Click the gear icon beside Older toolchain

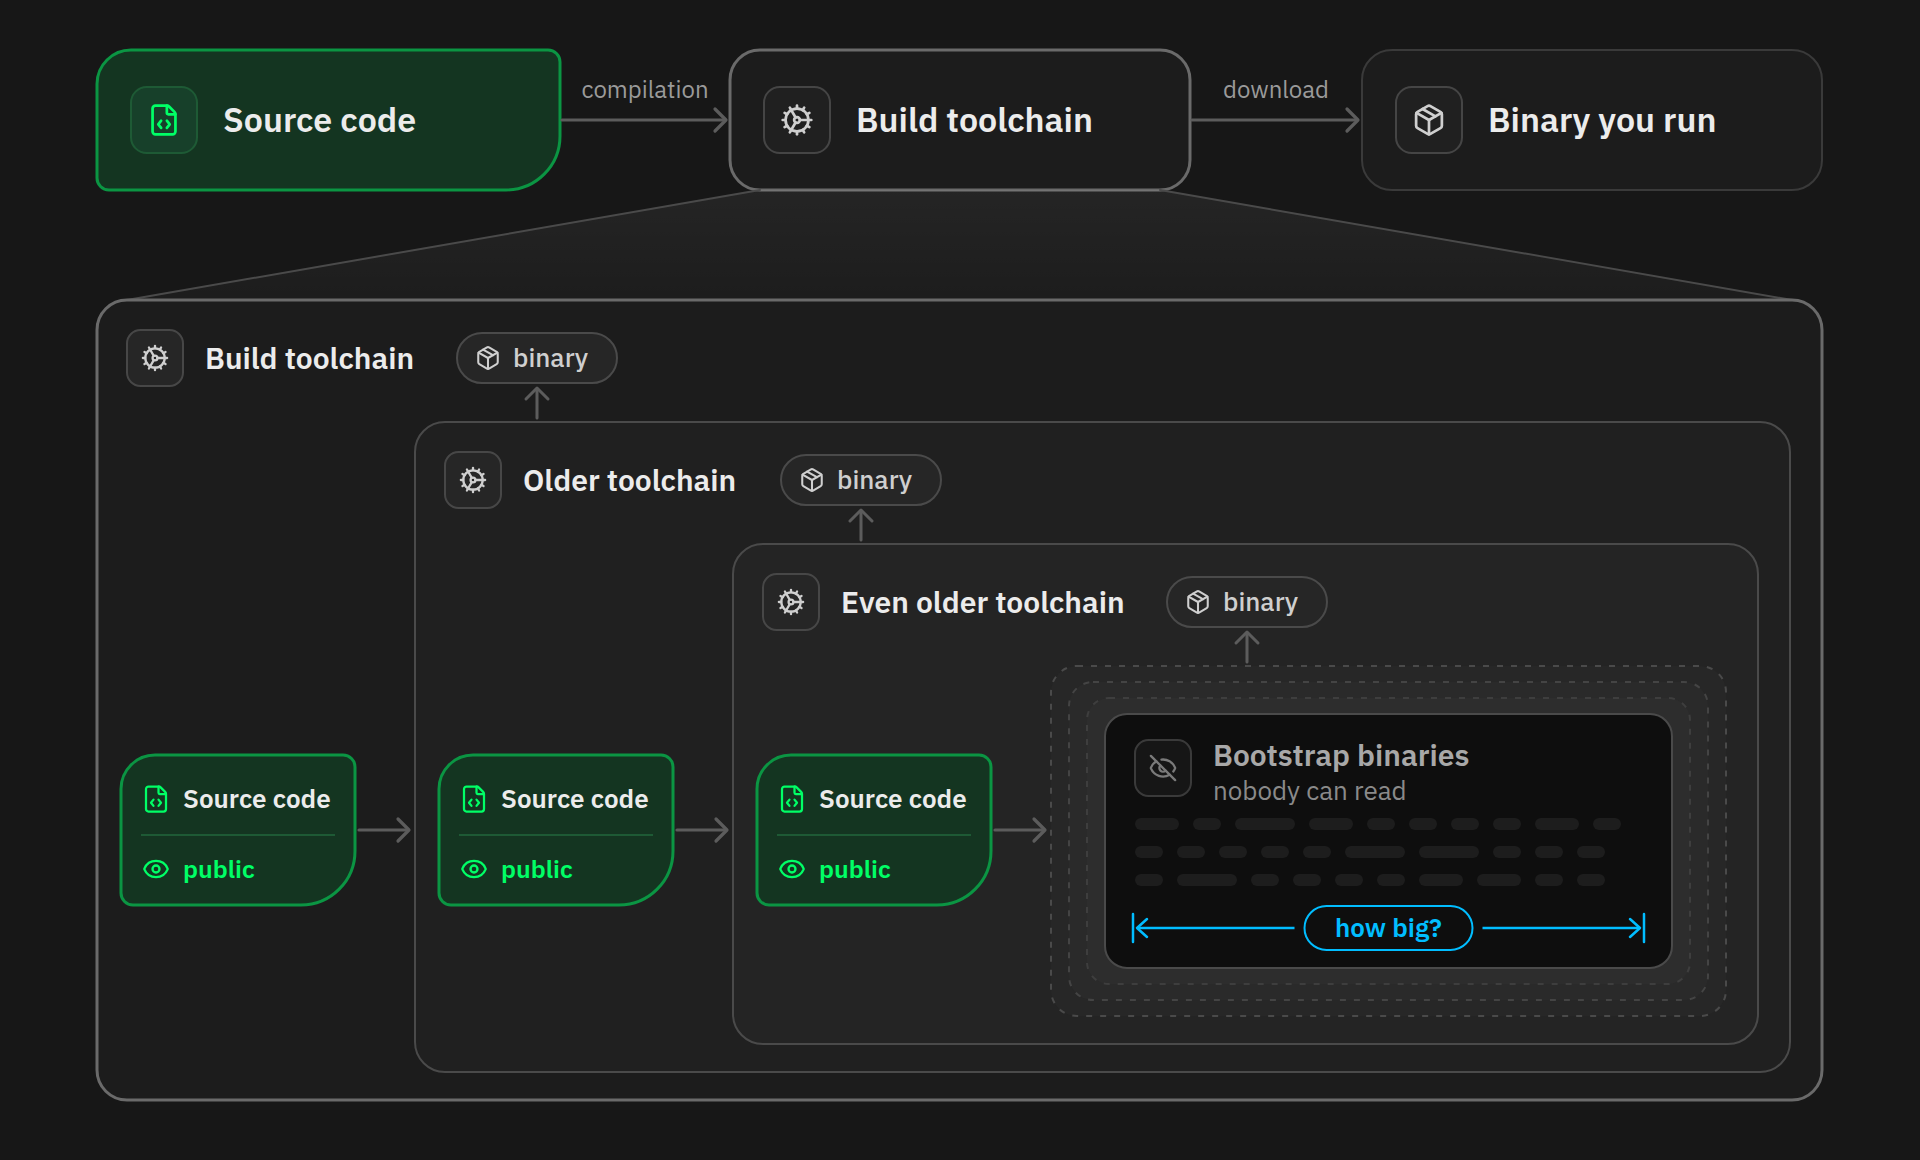point(473,480)
